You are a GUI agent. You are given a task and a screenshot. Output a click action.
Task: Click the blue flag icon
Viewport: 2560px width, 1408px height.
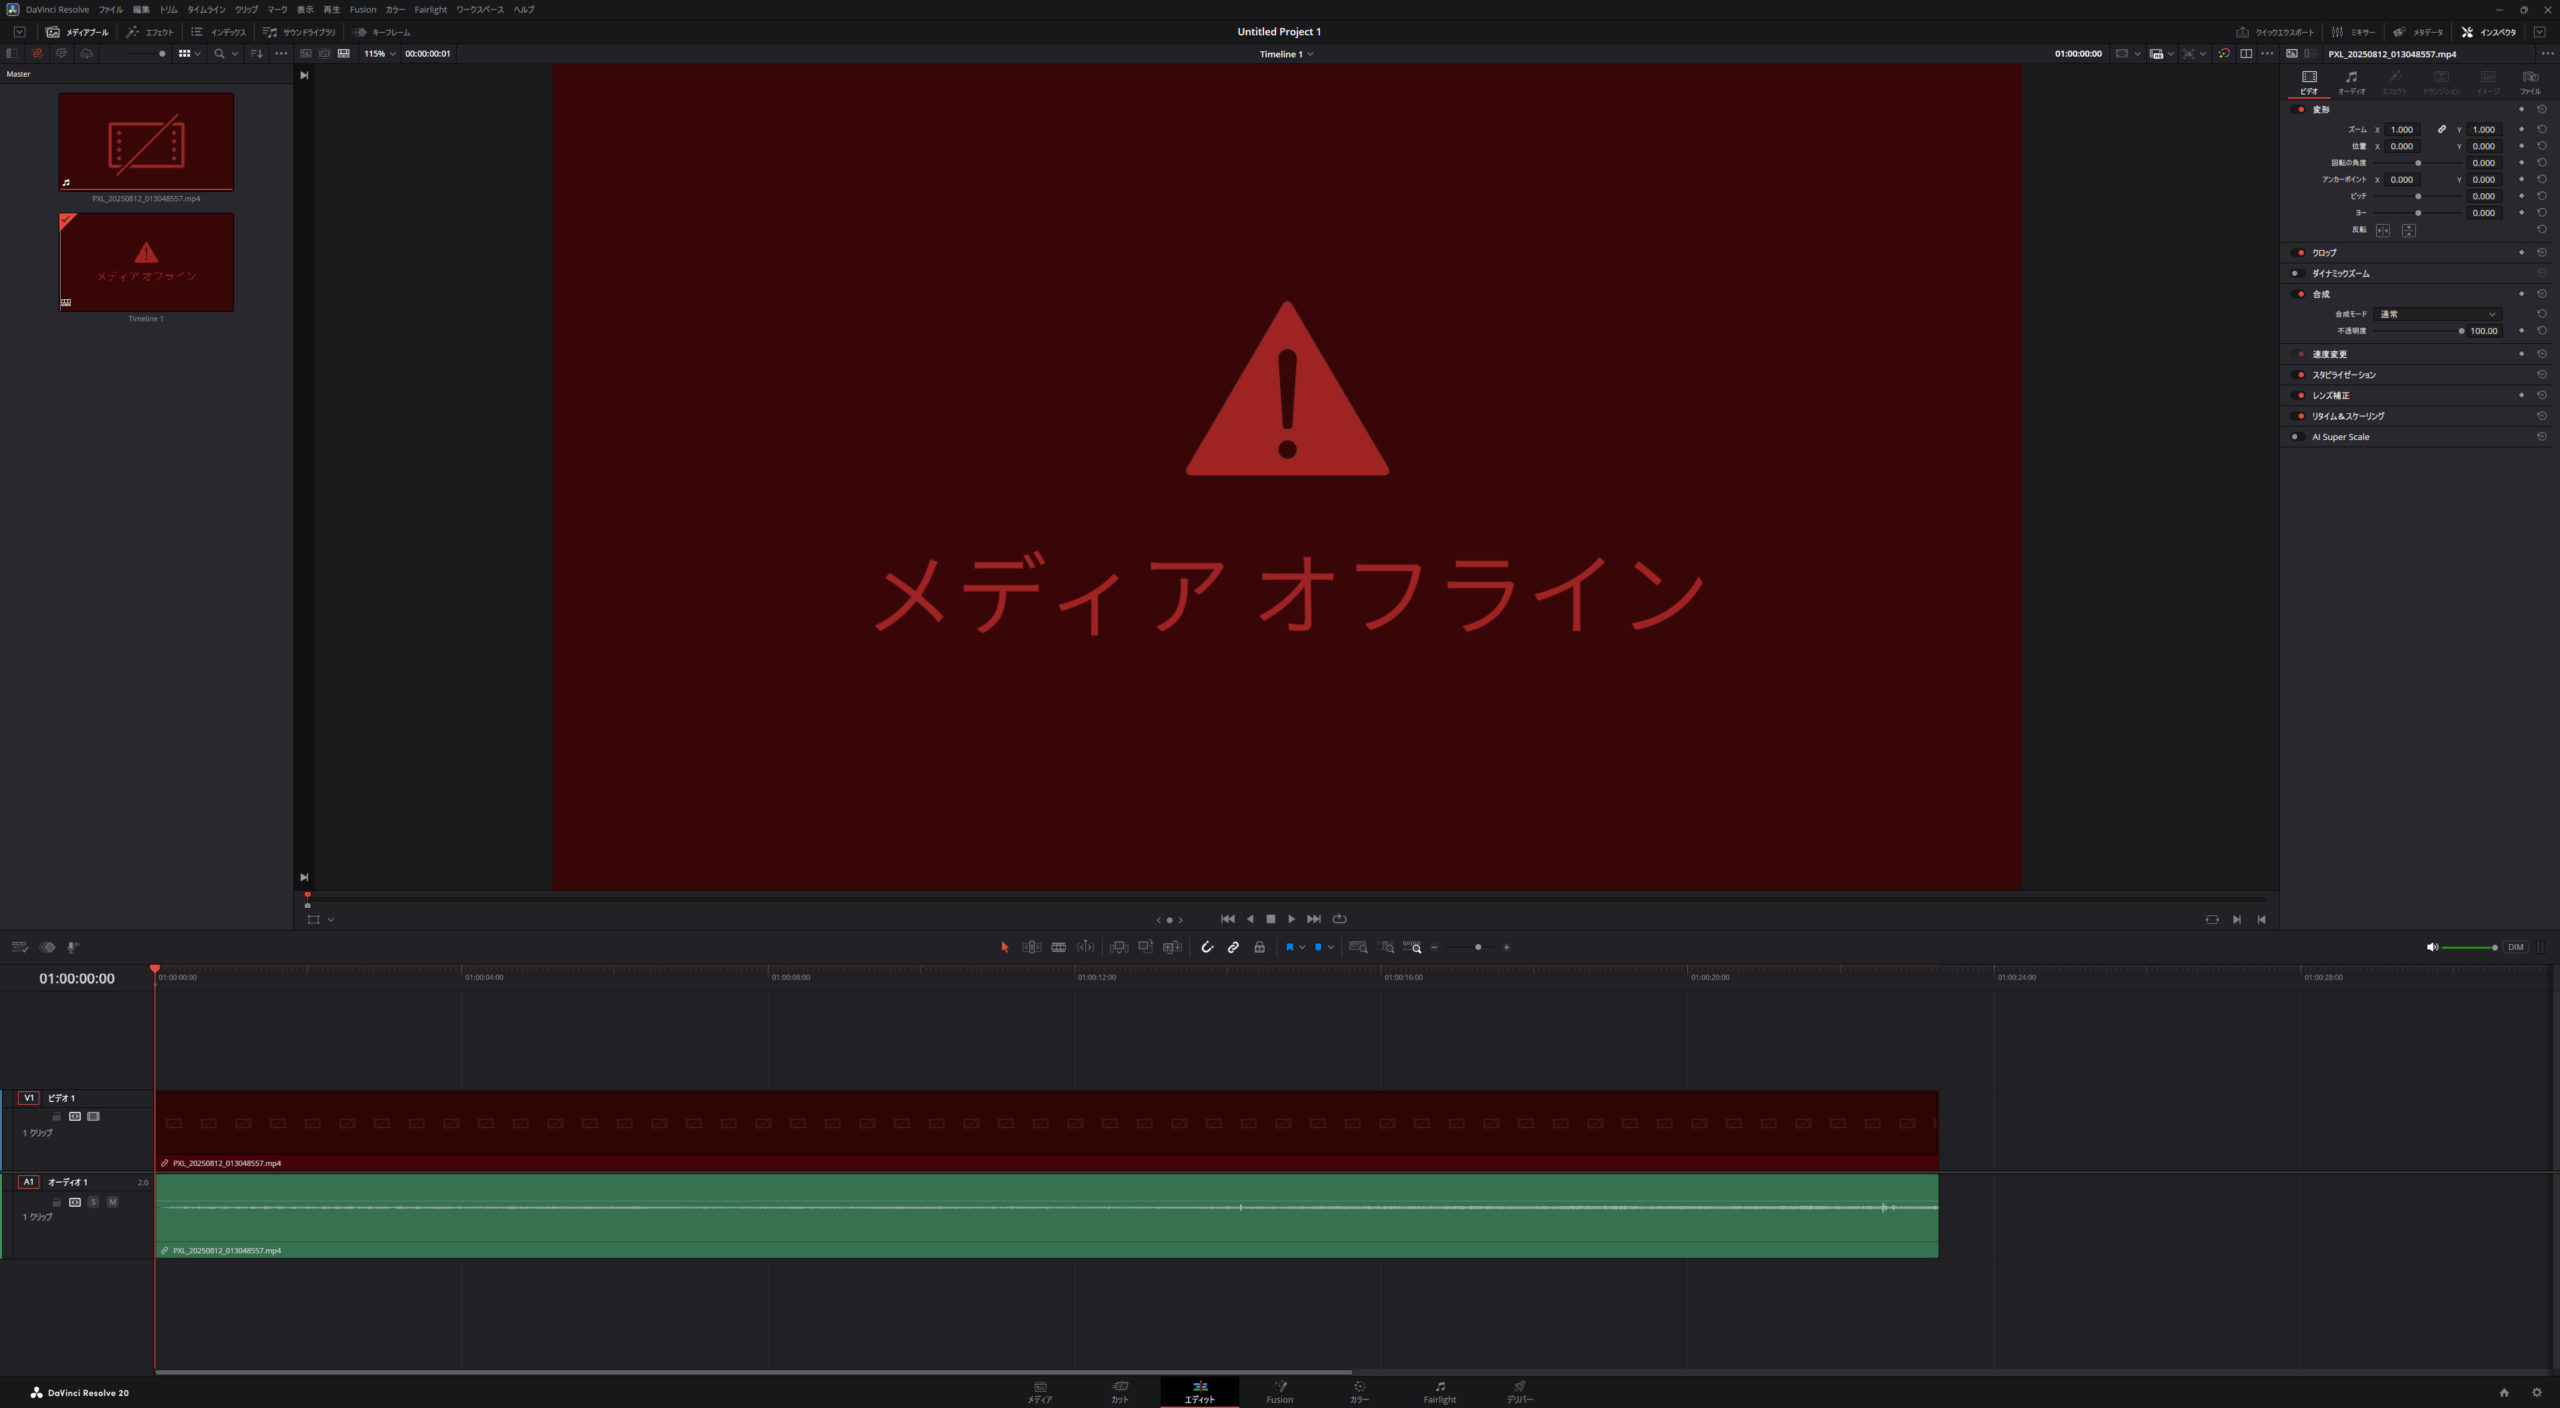click(1289, 947)
